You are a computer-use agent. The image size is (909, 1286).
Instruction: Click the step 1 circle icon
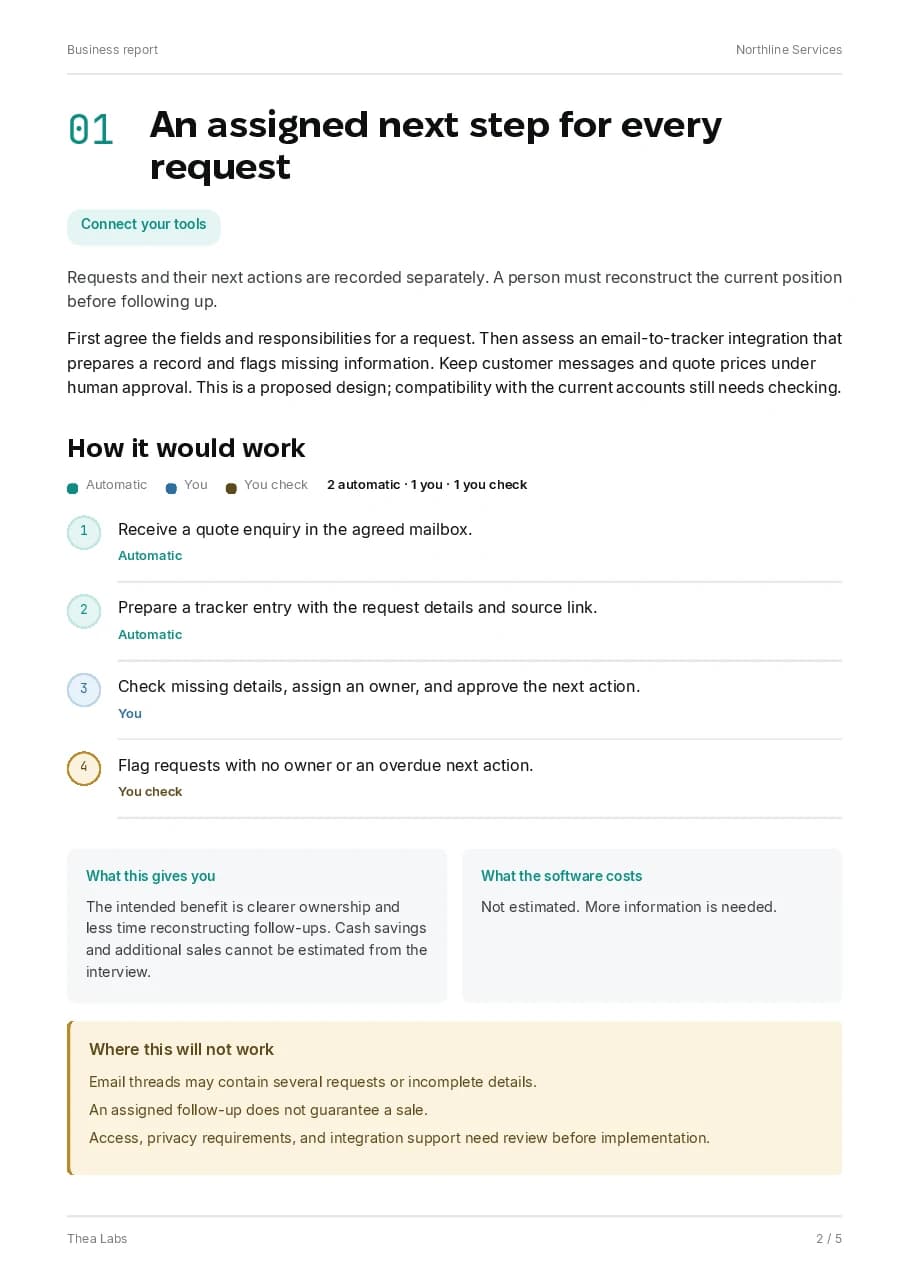pos(84,532)
